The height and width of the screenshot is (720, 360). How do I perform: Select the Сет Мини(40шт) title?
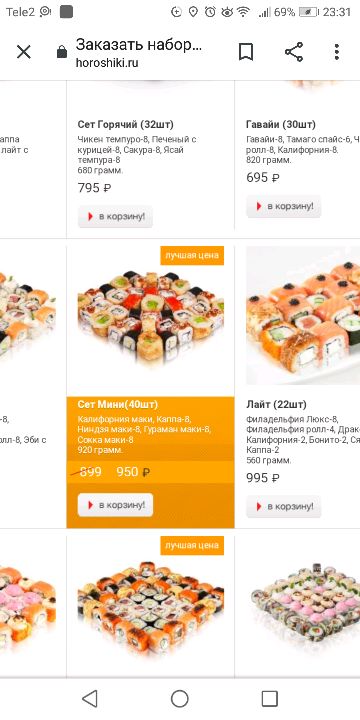tap(118, 405)
